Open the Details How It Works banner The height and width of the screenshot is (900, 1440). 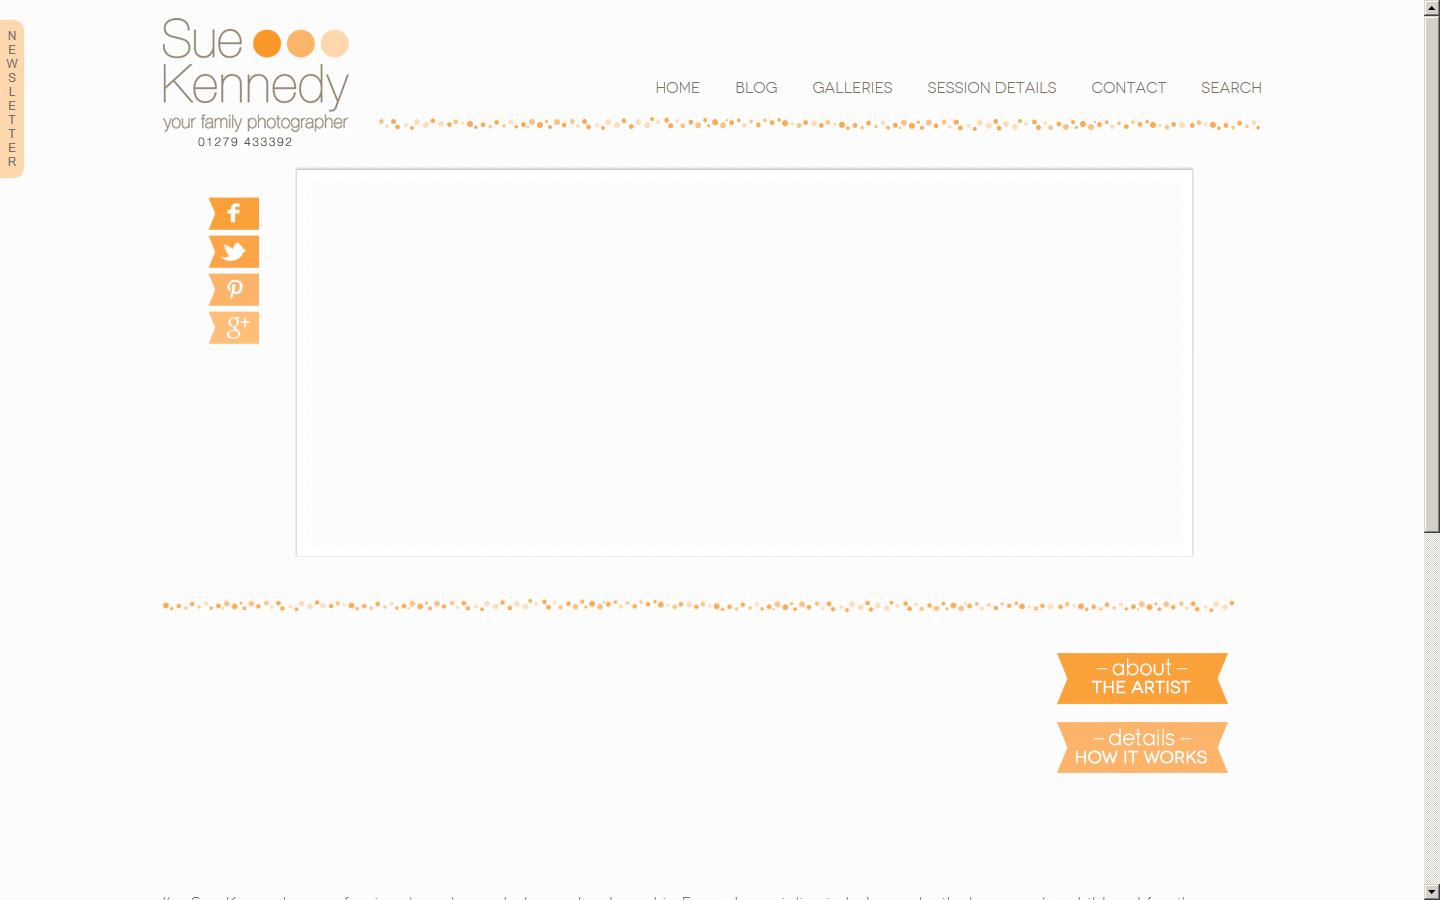click(x=1142, y=748)
